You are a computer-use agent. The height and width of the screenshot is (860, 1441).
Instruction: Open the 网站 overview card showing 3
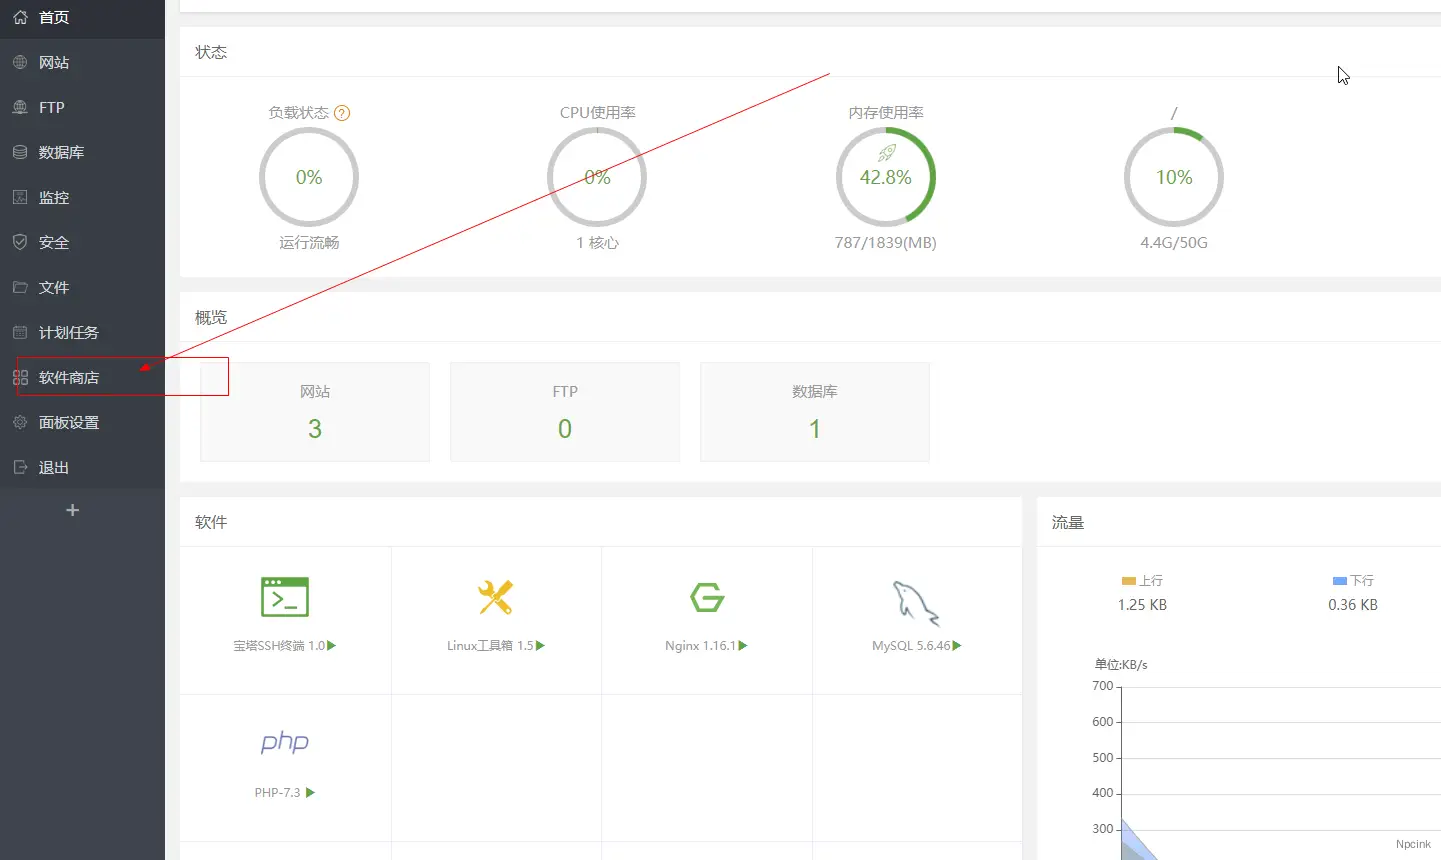click(x=315, y=412)
